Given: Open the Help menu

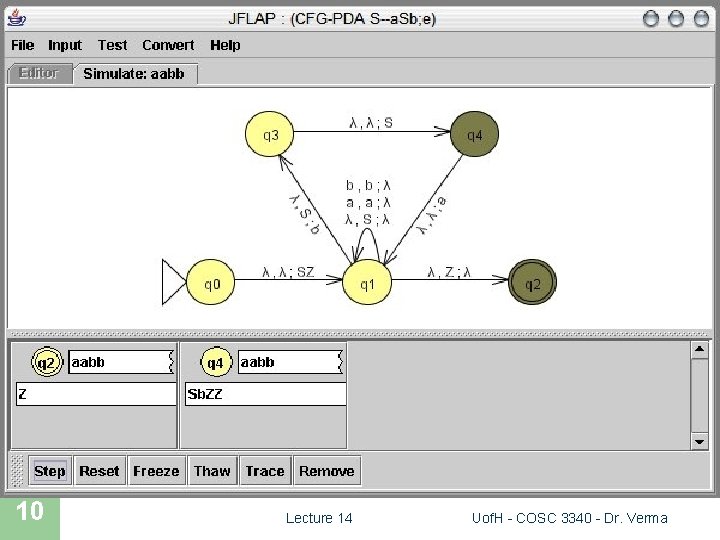Looking at the screenshot, I should pyautogui.click(x=225, y=45).
